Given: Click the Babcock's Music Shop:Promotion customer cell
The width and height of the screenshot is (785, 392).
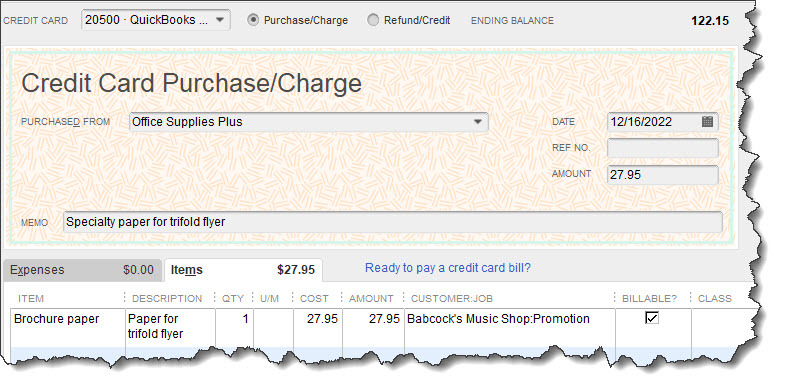Looking at the screenshot, I should pos(510,327).
